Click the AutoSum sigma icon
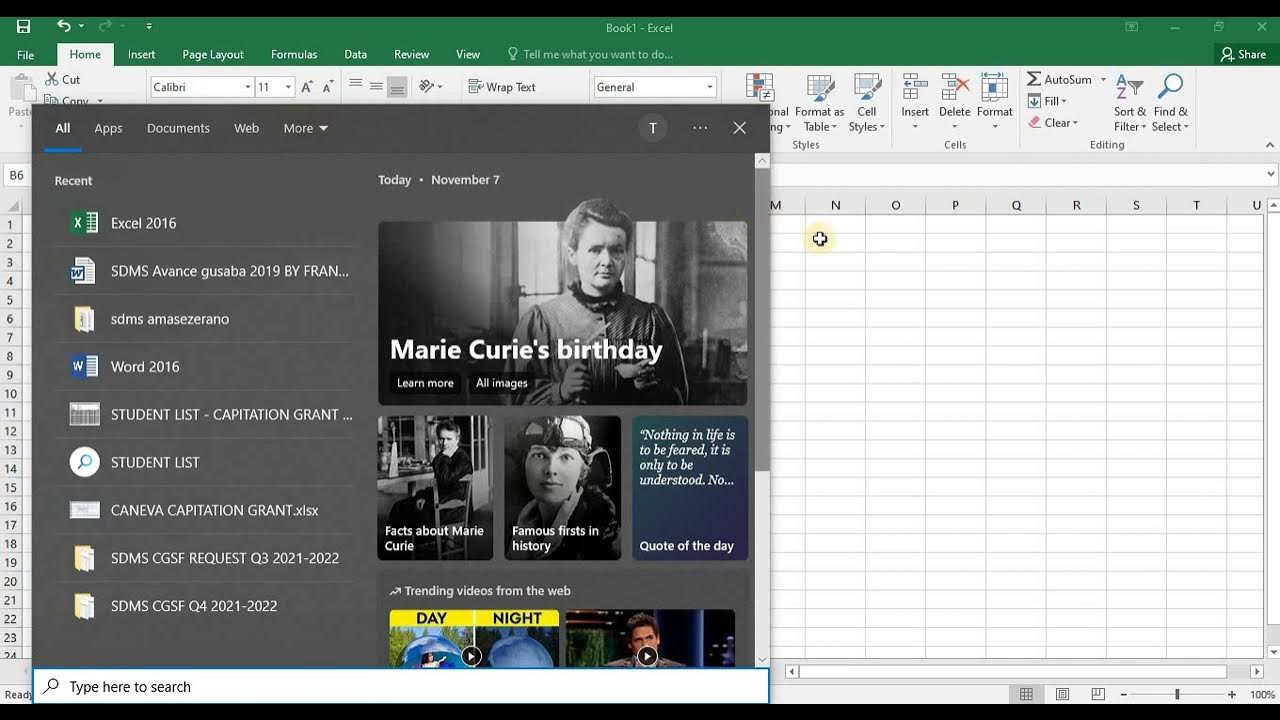Screen dimensions: 1280x720 [1034, 79]
